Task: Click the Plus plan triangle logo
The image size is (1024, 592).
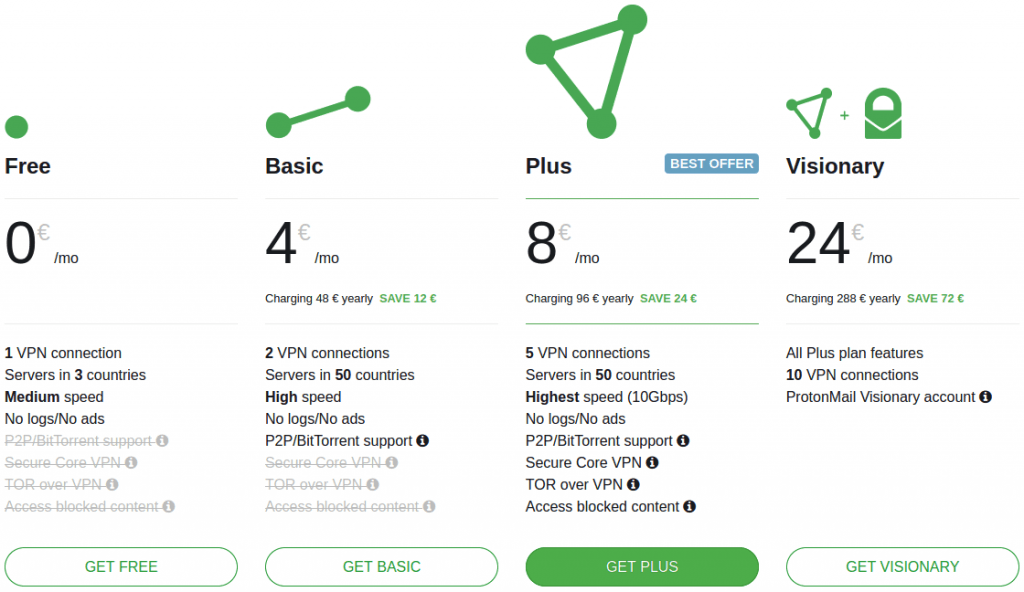Action: click(x=586, y=71)
